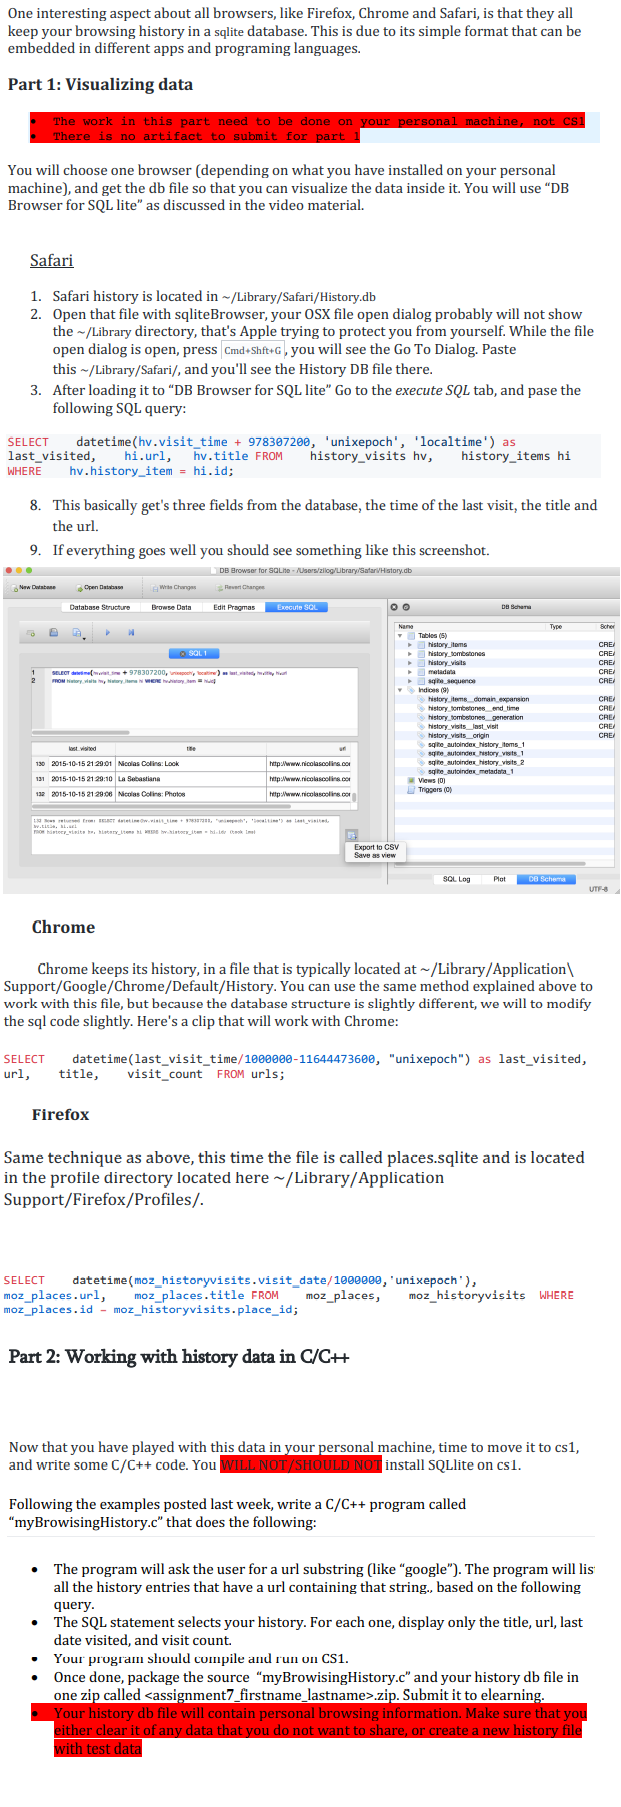Screen dimensions: 621x1807
Task: Collapse the Tables (5) node
Action: (x=400, y=636)
